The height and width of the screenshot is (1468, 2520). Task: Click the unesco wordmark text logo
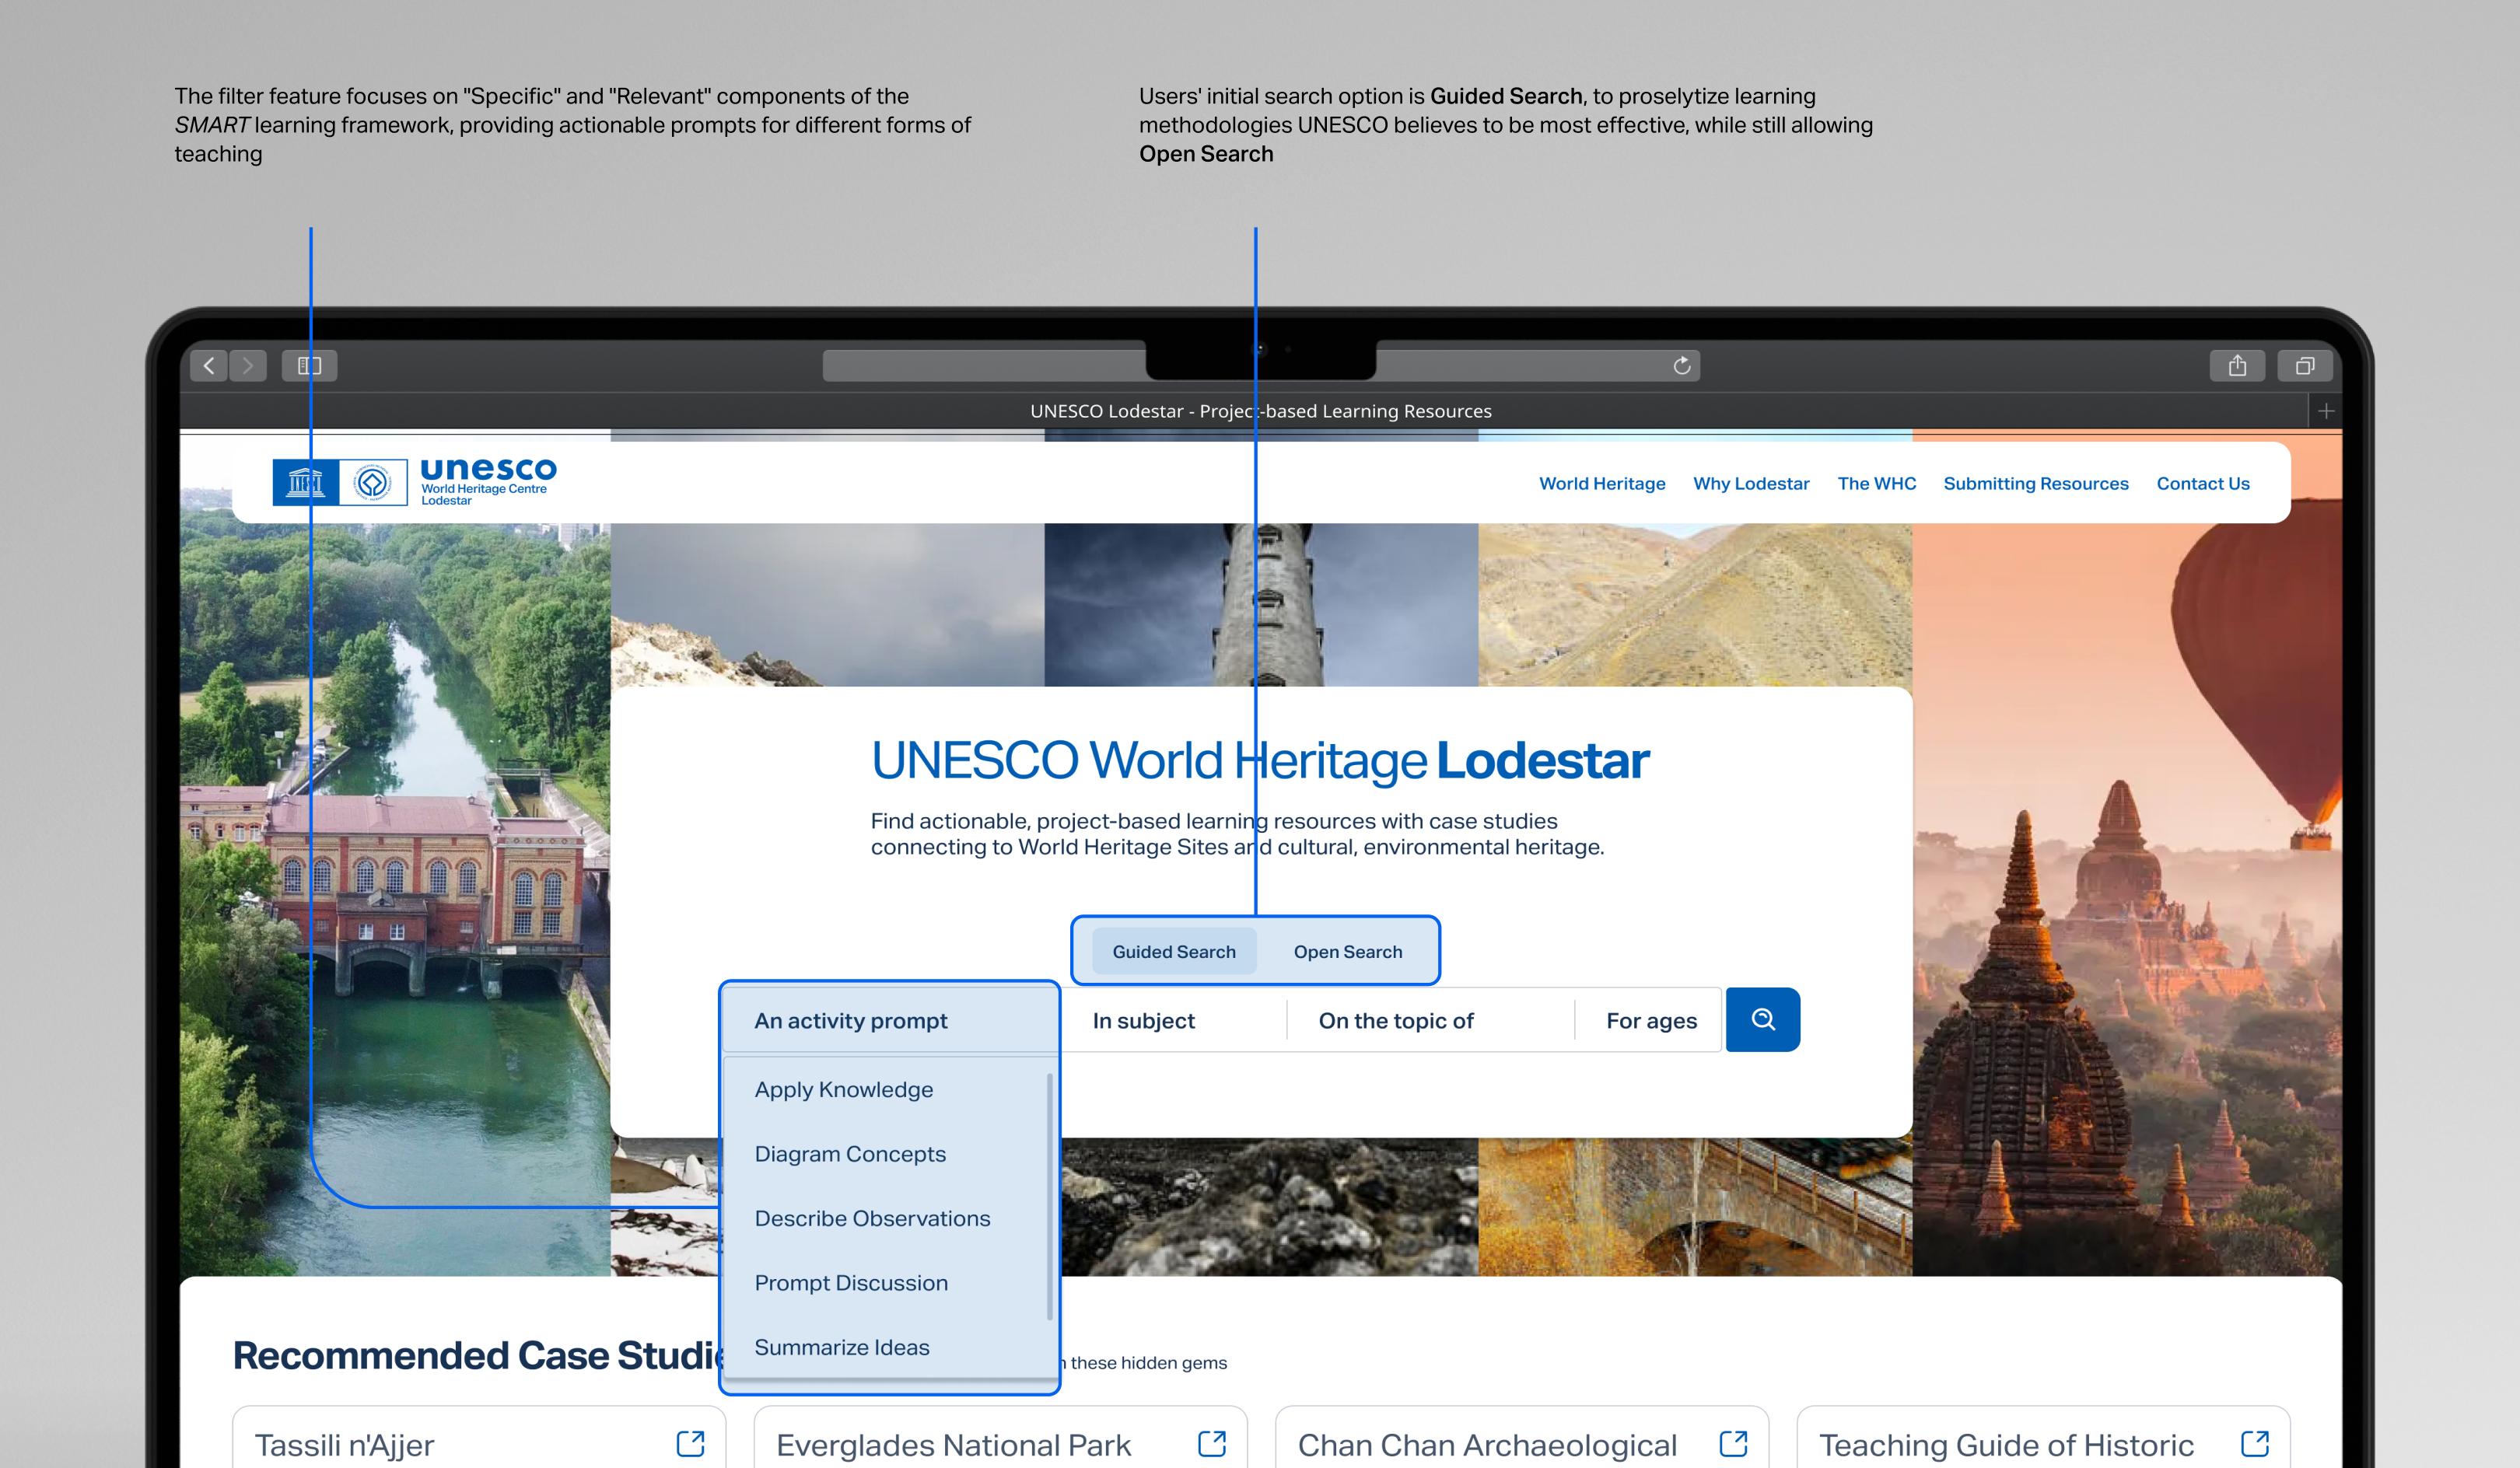tap(488, 470)
